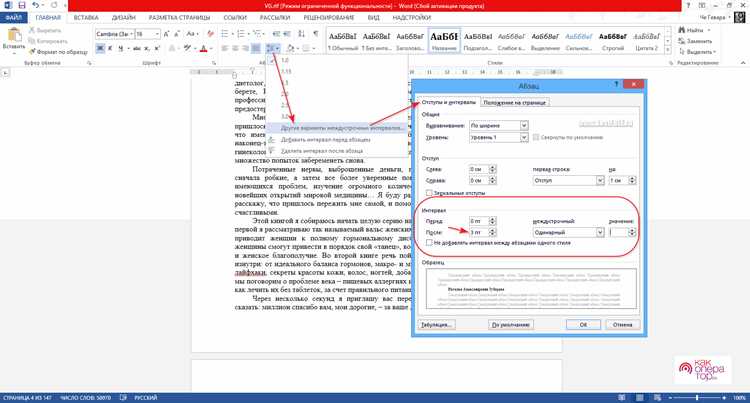Open the Уровень dropdown (Уровень 1)
This screenshot has height=403, width=750.
pos(498,137)
